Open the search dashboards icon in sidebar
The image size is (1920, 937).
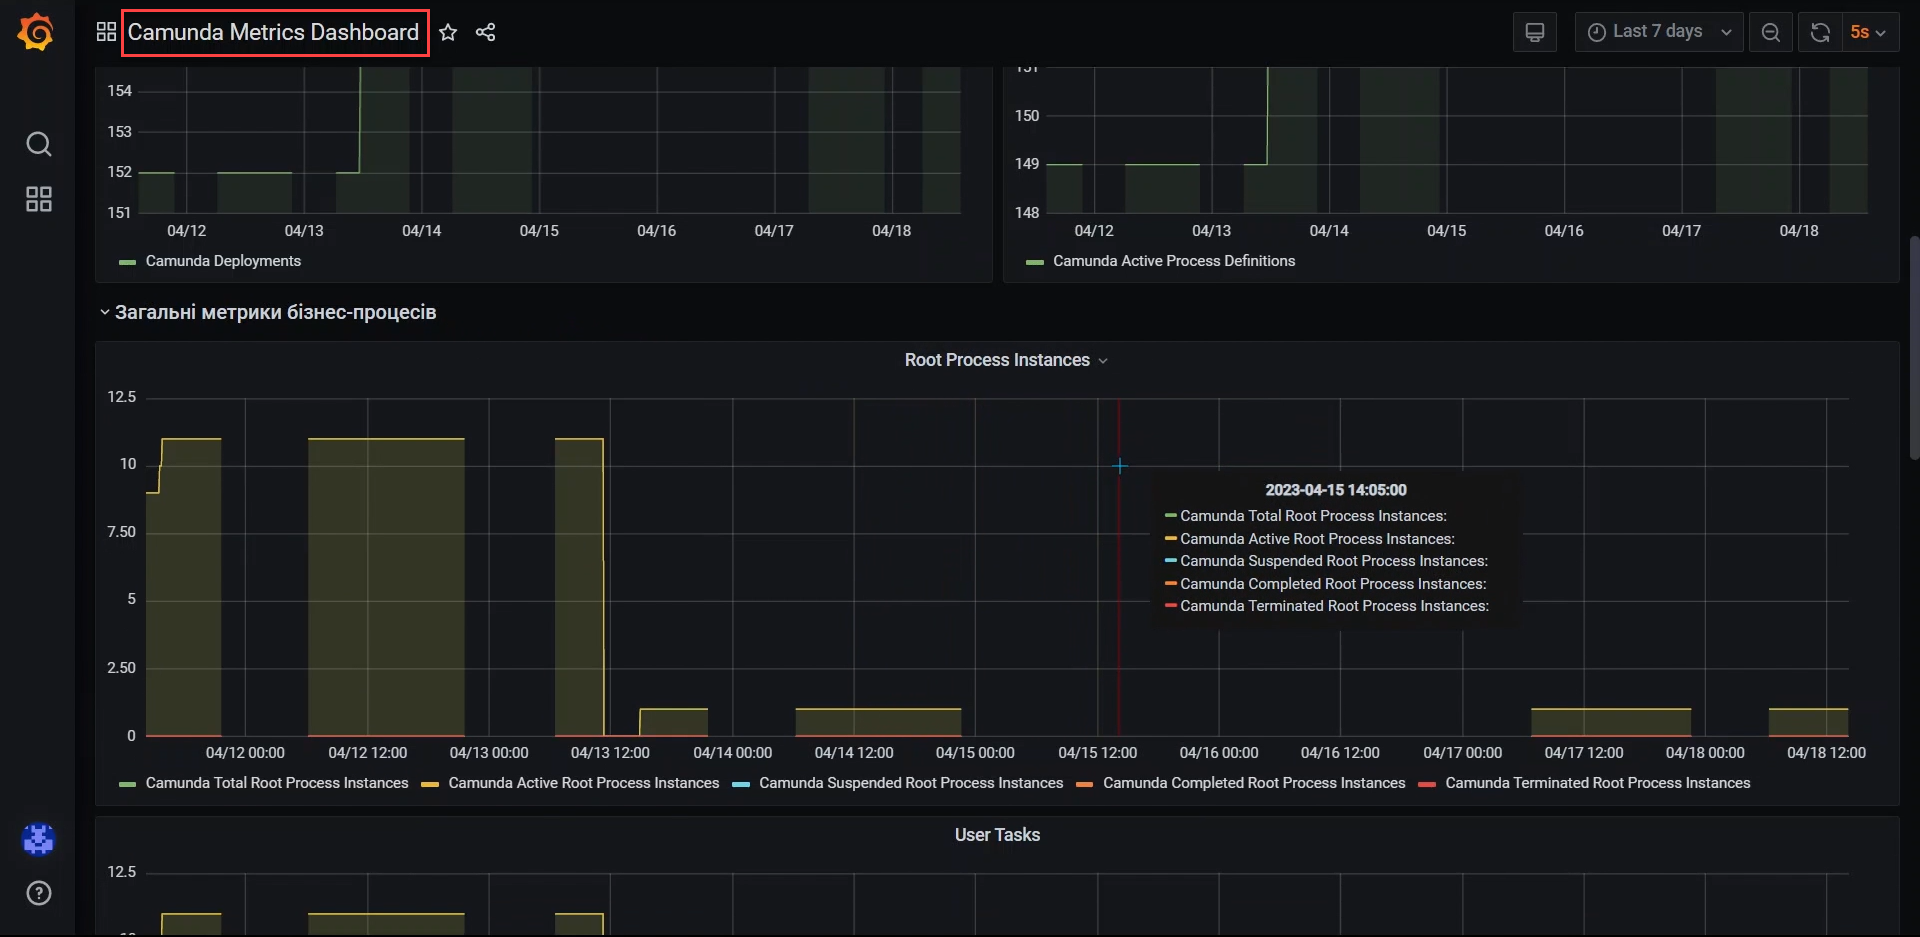pyautogui.click(x=38, y=144)
